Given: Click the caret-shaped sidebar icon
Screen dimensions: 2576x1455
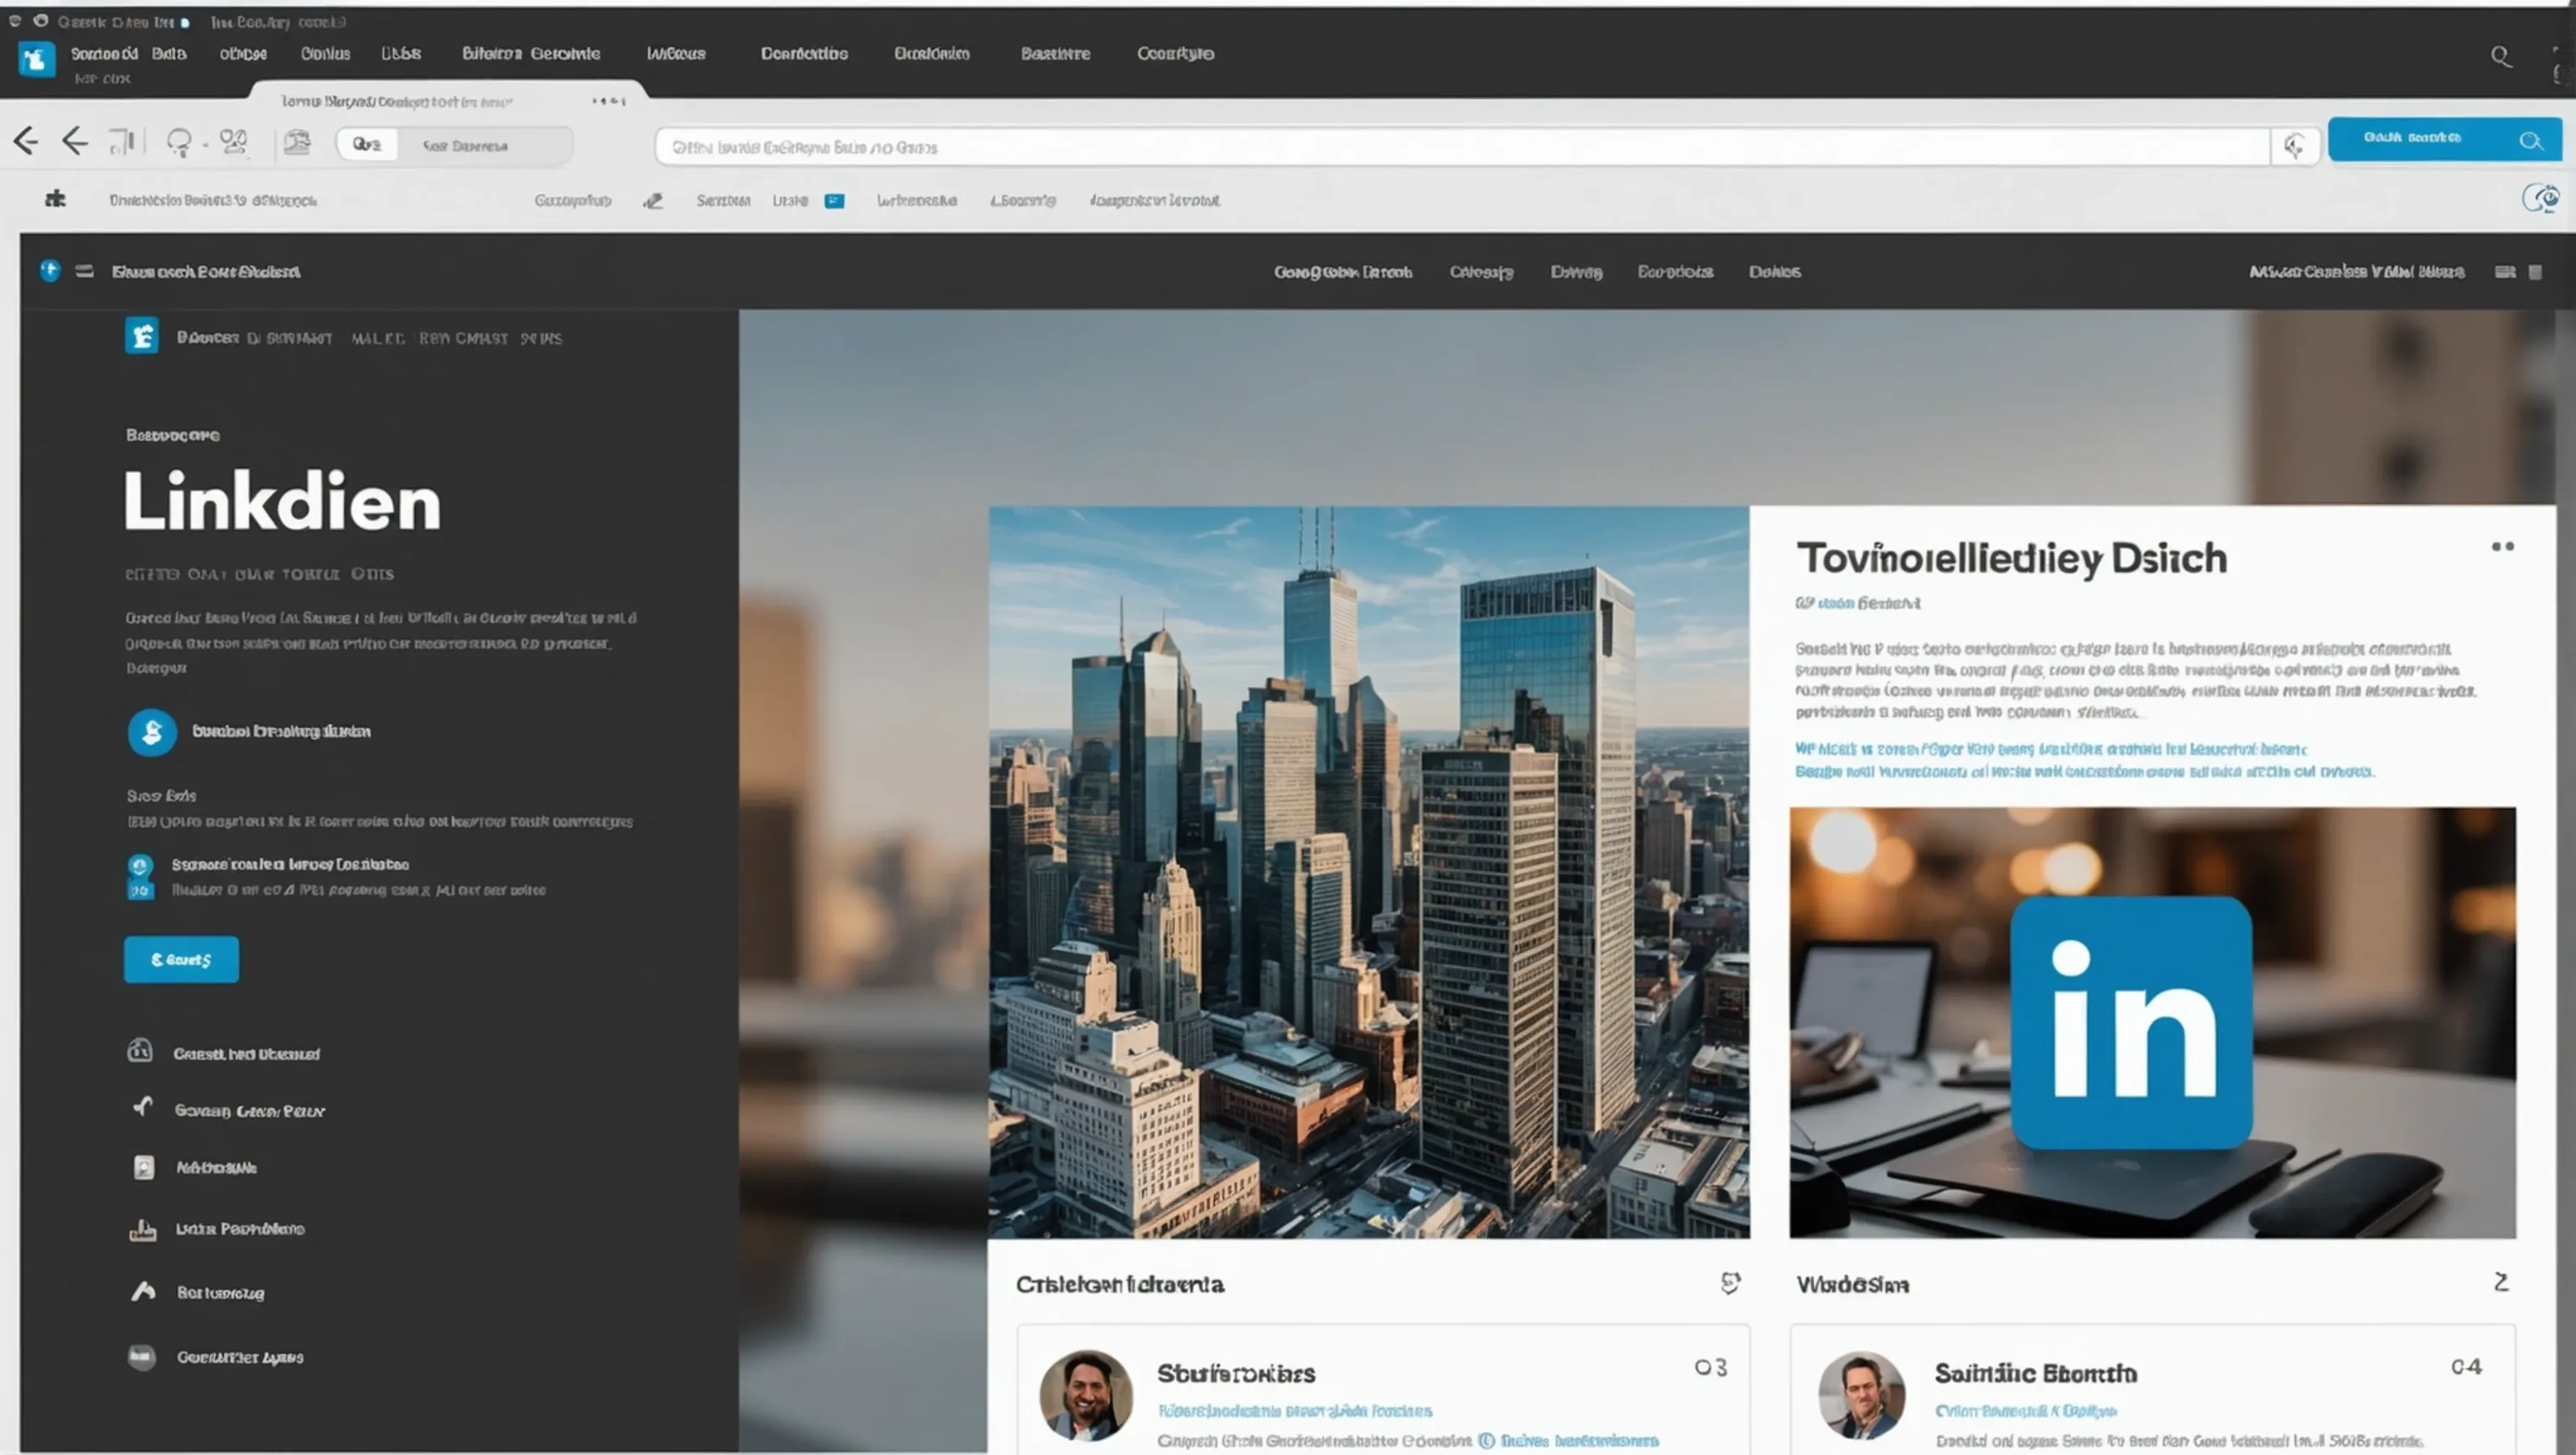Looking at the screenshot, I should click(143, 1291).
